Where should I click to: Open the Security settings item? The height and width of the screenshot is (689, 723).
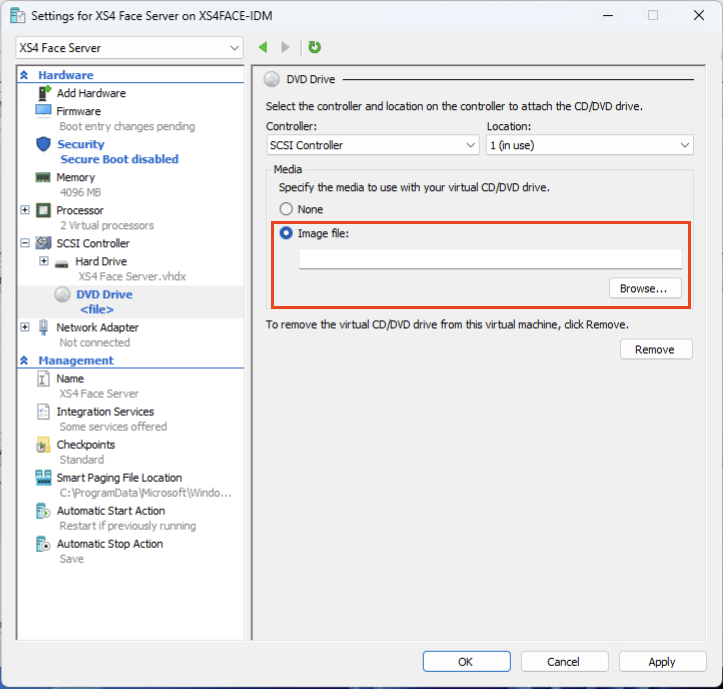[x=81, y=144]
